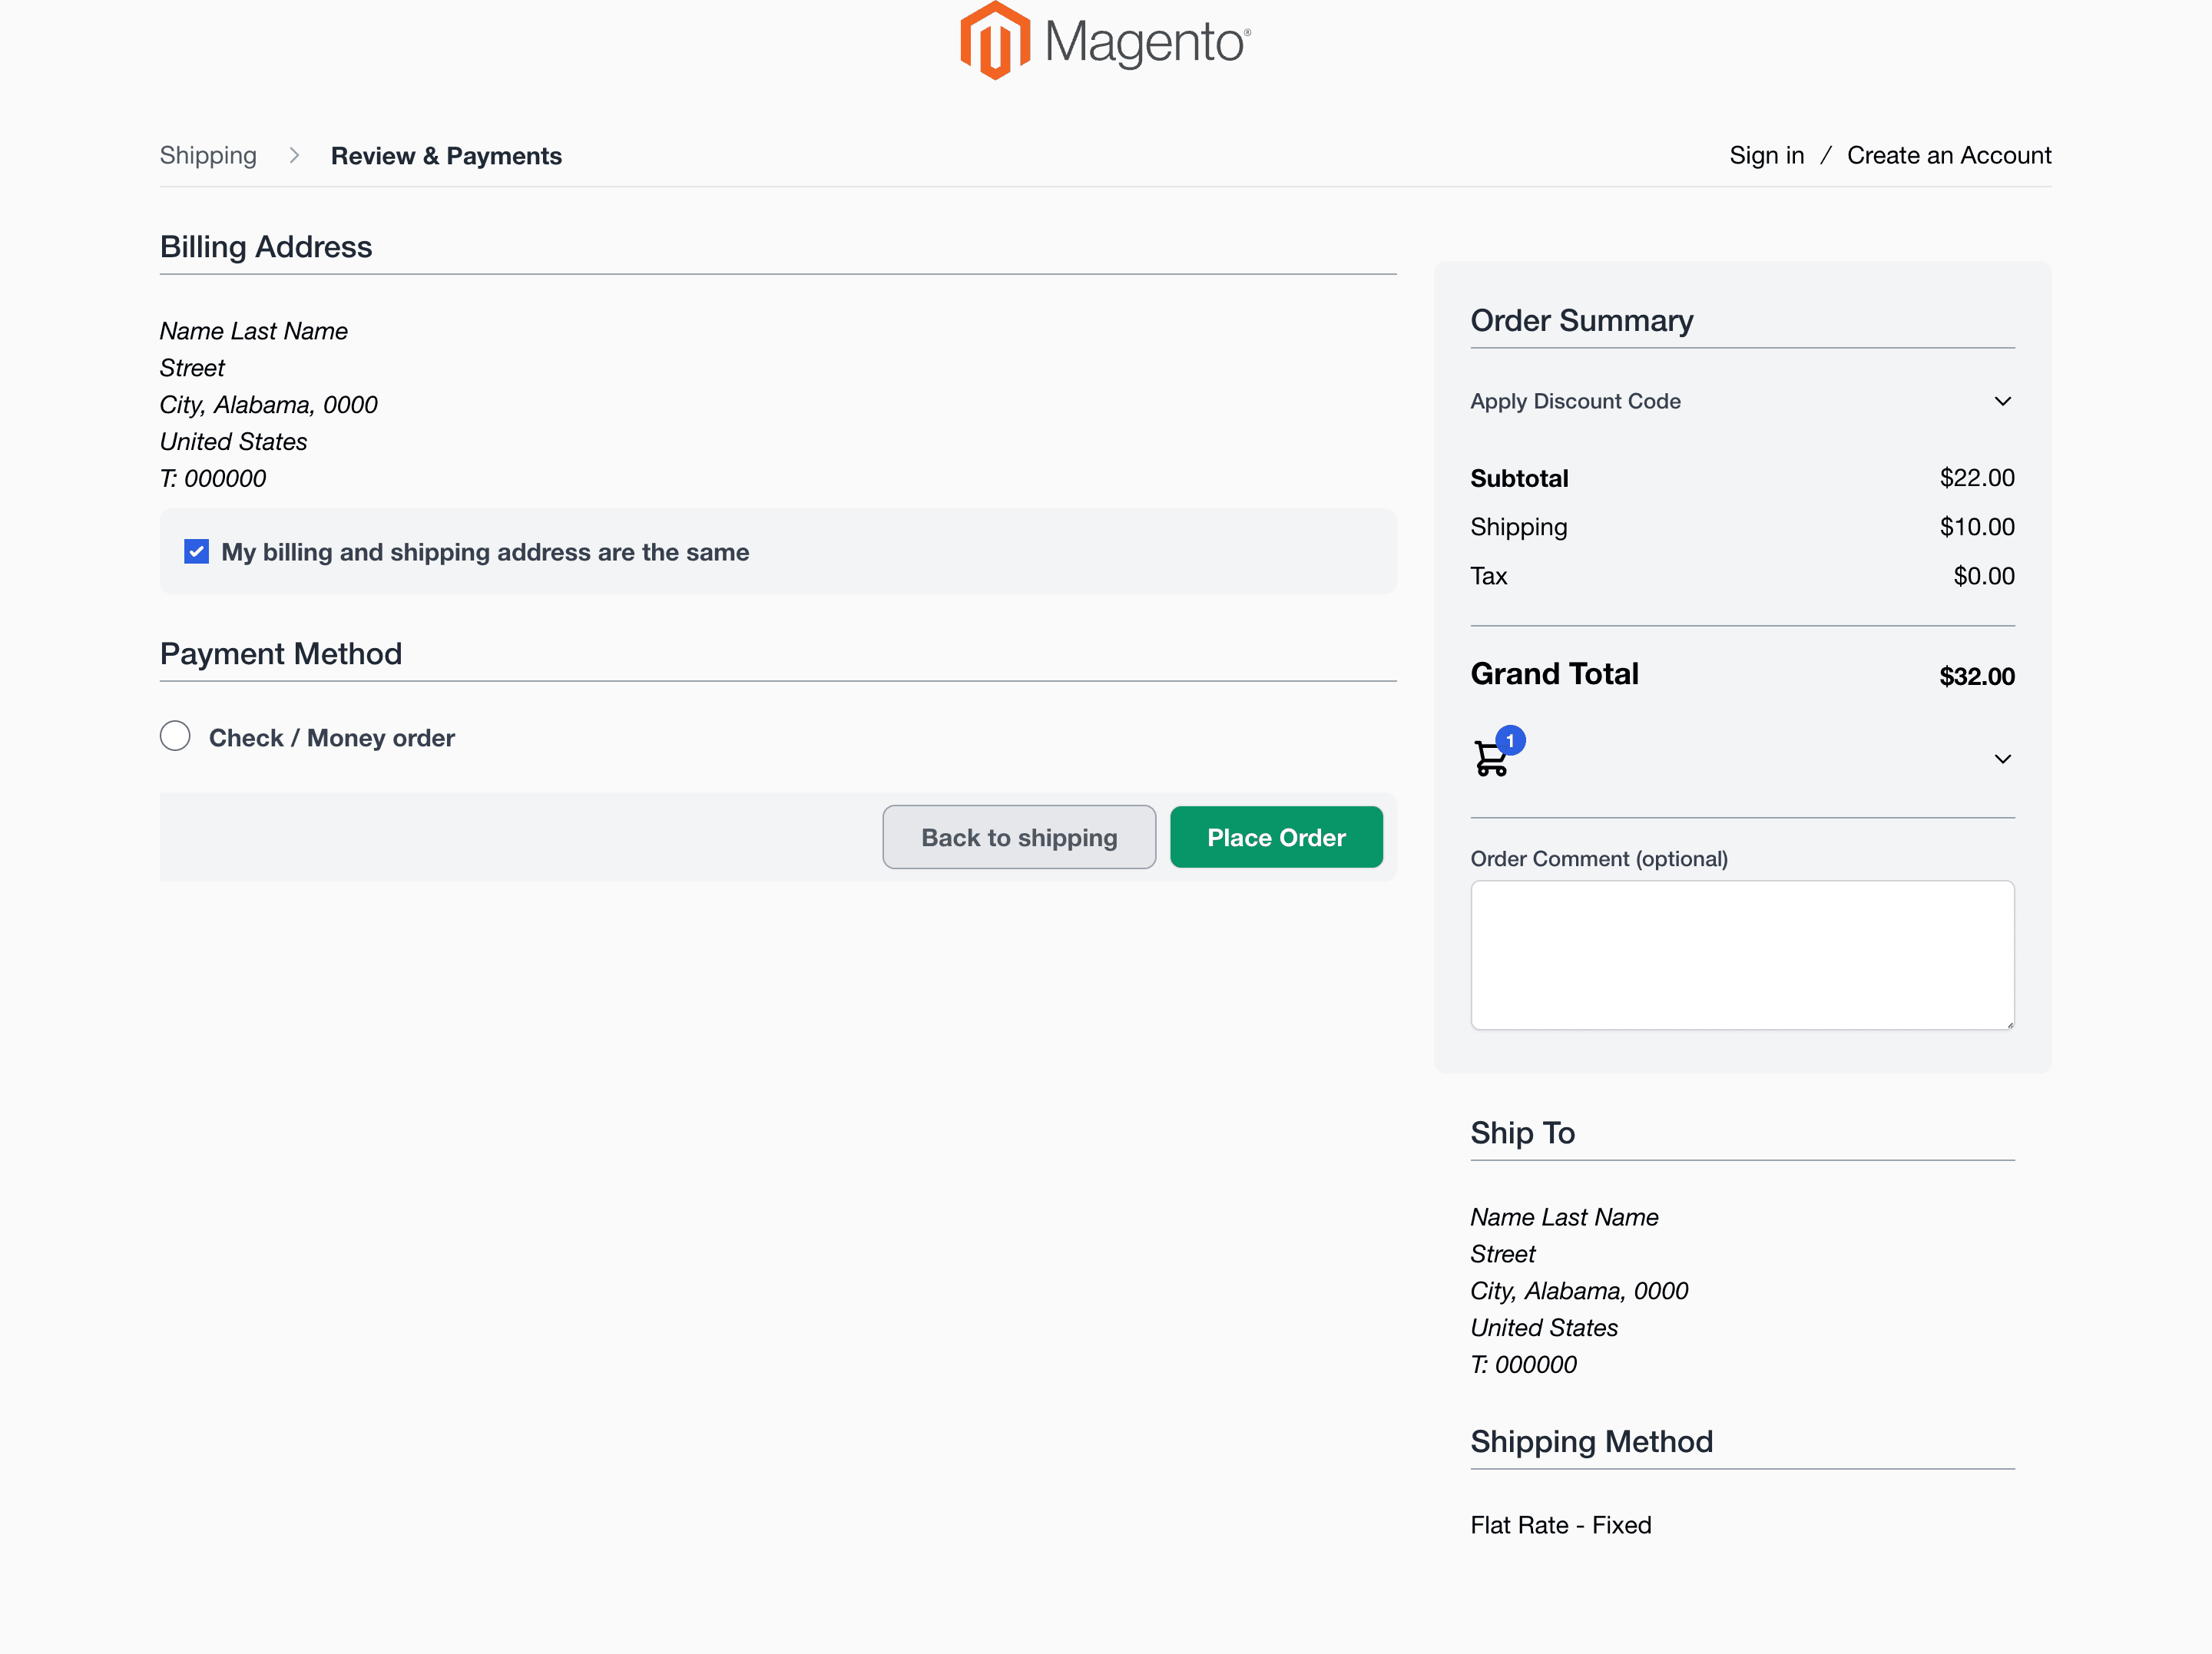Screen dimensions: 2212x1654
Task: Click the cart item count badge
Action: click(x=1510, y=740)
